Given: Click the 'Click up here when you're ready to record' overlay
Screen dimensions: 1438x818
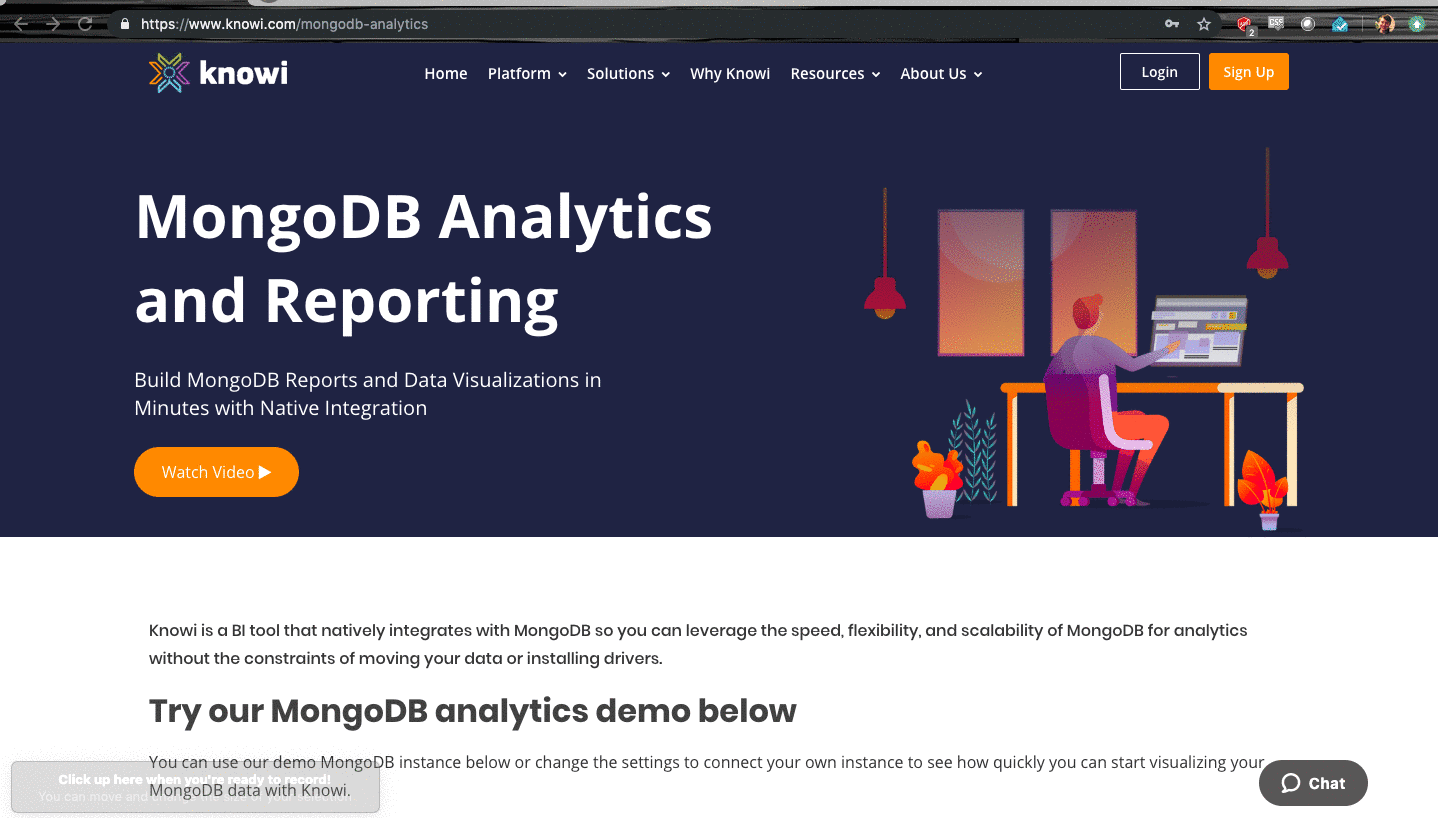Looking at the screenshot, I should coord(195,787).
